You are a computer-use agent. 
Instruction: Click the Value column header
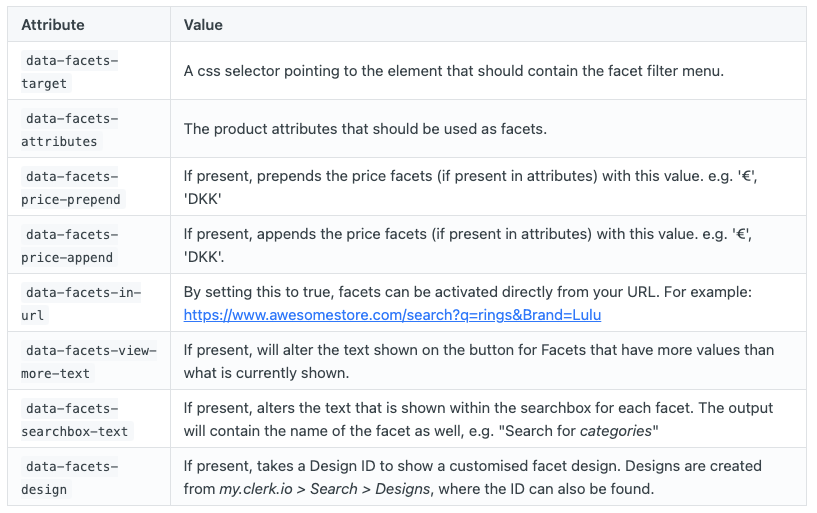203,24
